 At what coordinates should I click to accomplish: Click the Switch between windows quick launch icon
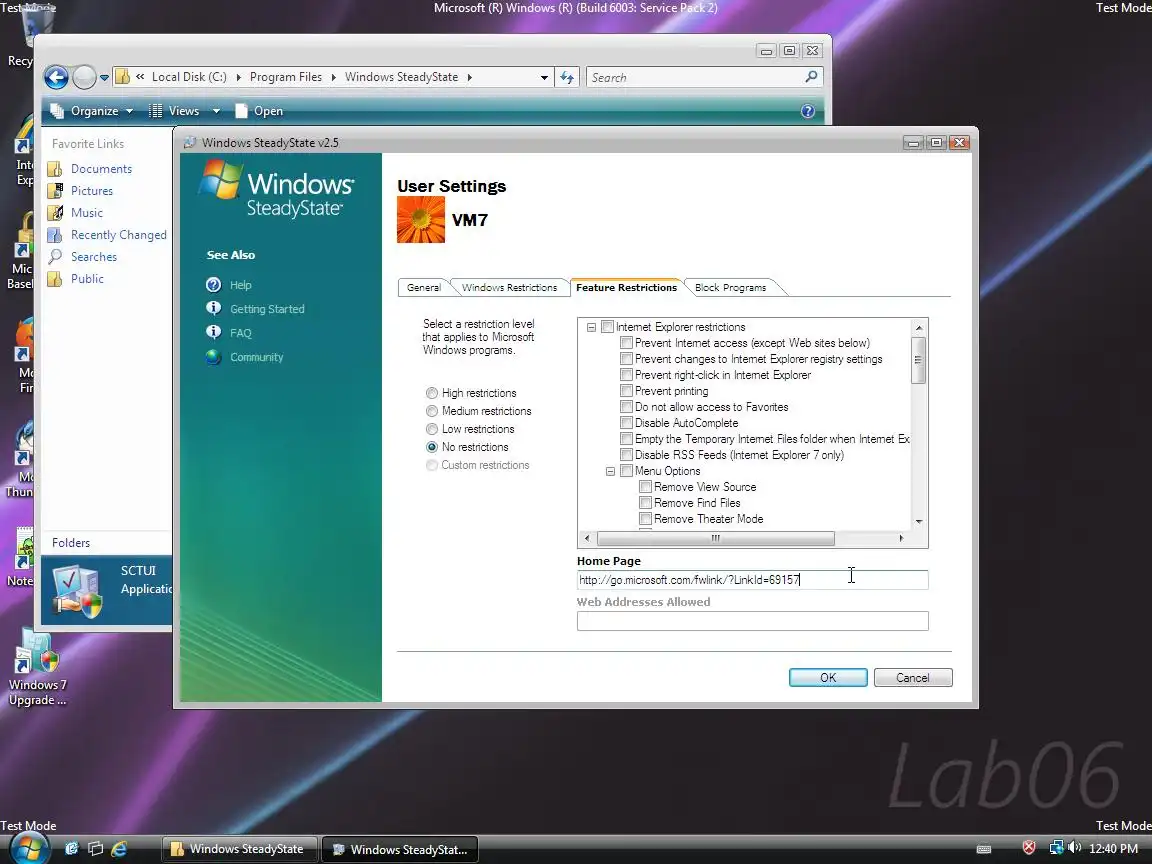(96, 849)
